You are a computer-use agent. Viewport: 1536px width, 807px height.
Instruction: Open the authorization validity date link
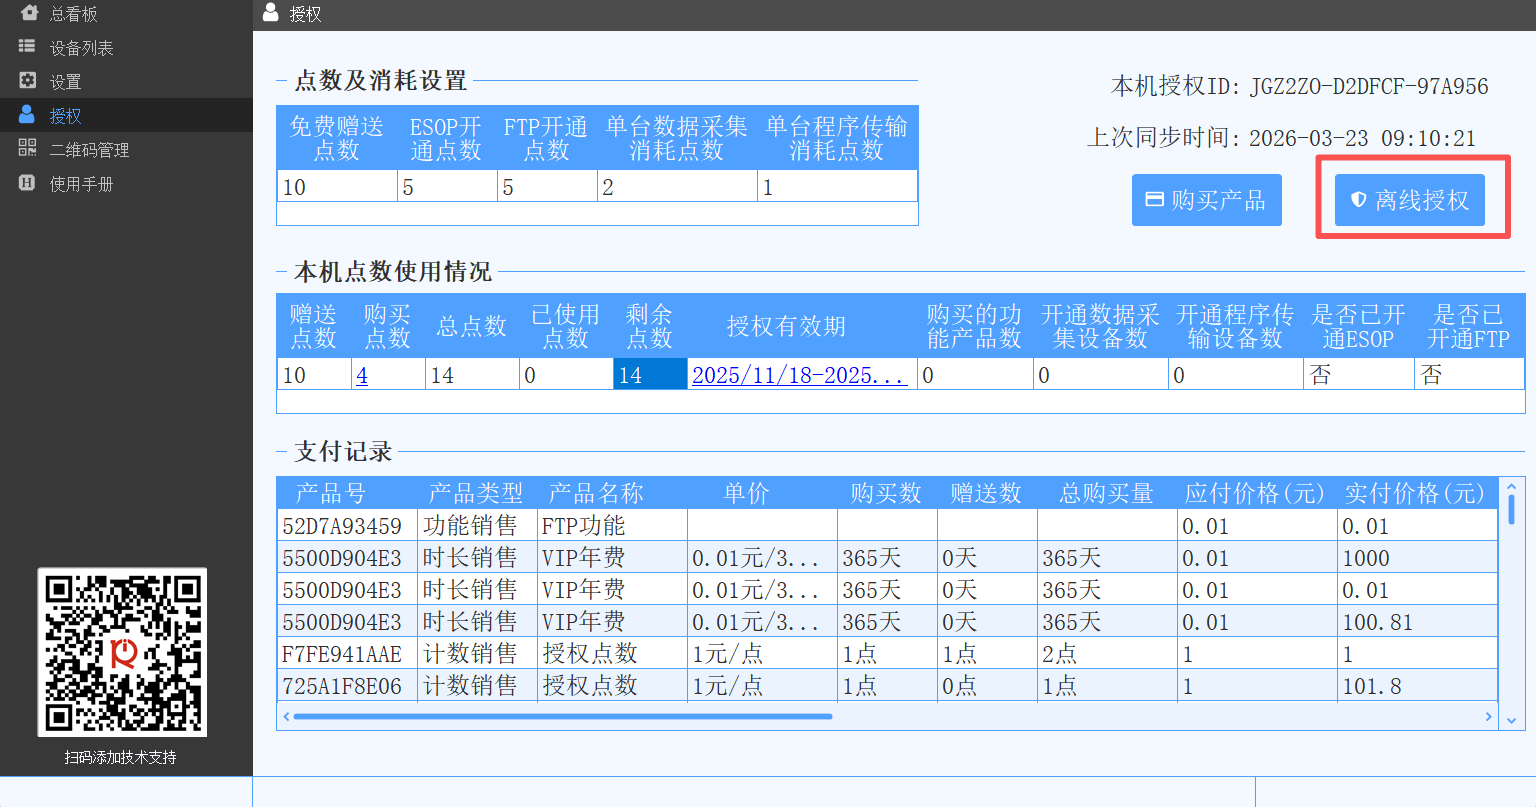tap(799, 376)
